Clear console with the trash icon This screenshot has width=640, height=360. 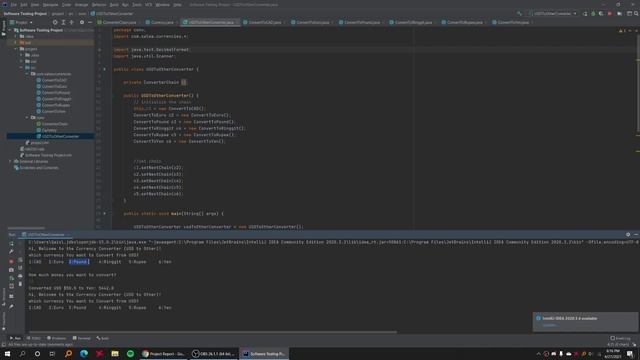point(20,284)
